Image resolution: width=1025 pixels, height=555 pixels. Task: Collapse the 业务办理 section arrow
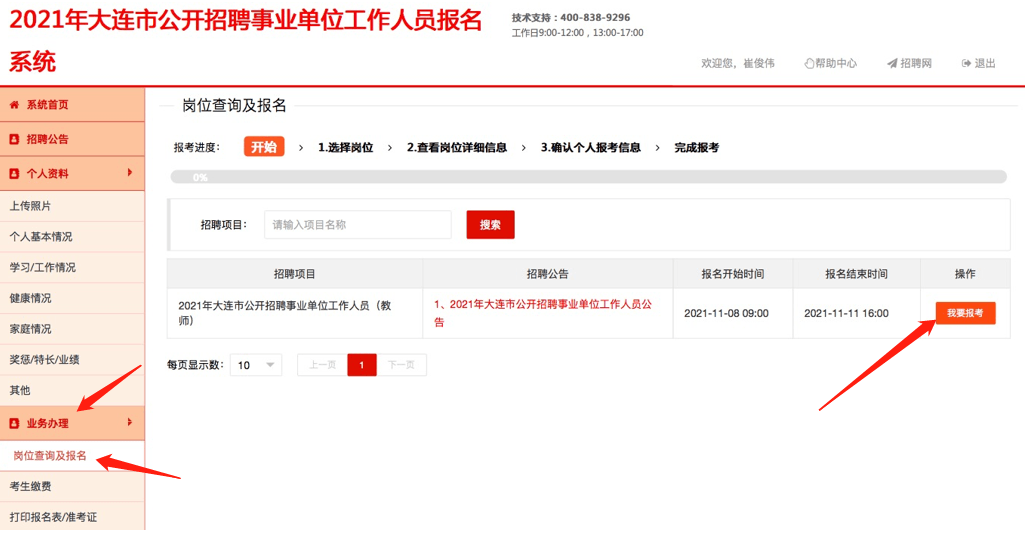click(130, 423)
